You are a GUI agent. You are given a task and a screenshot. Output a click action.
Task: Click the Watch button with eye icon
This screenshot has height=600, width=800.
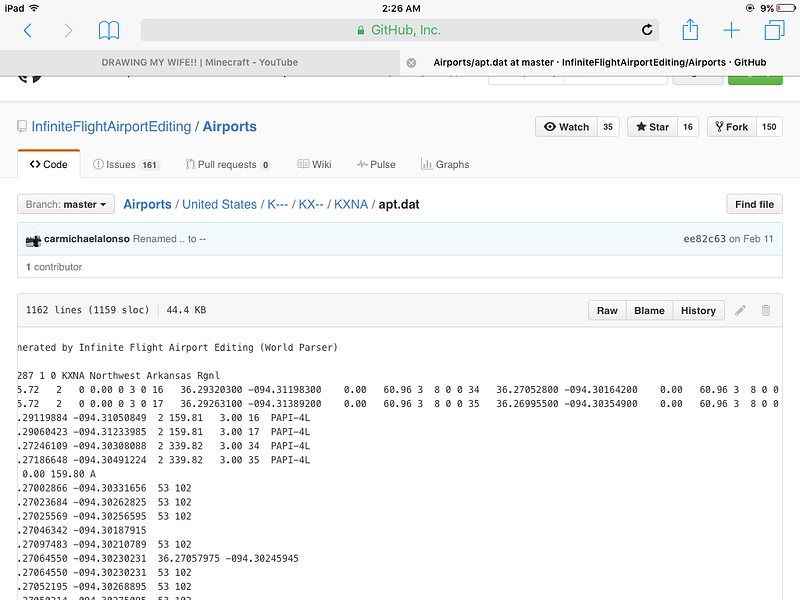pyautogui.click(x=566, y=127)
